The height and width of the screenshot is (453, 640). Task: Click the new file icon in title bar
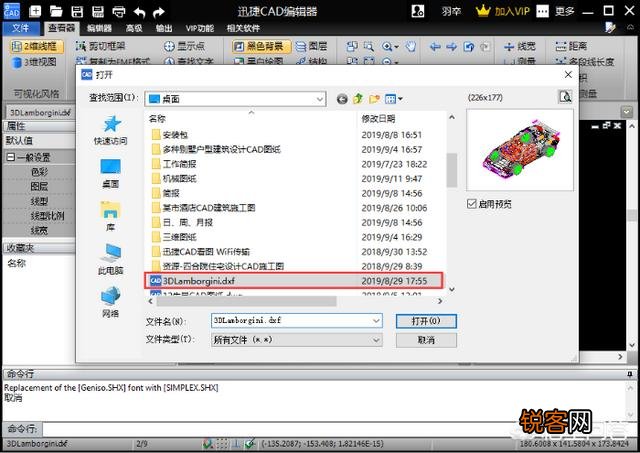(35, 11)
